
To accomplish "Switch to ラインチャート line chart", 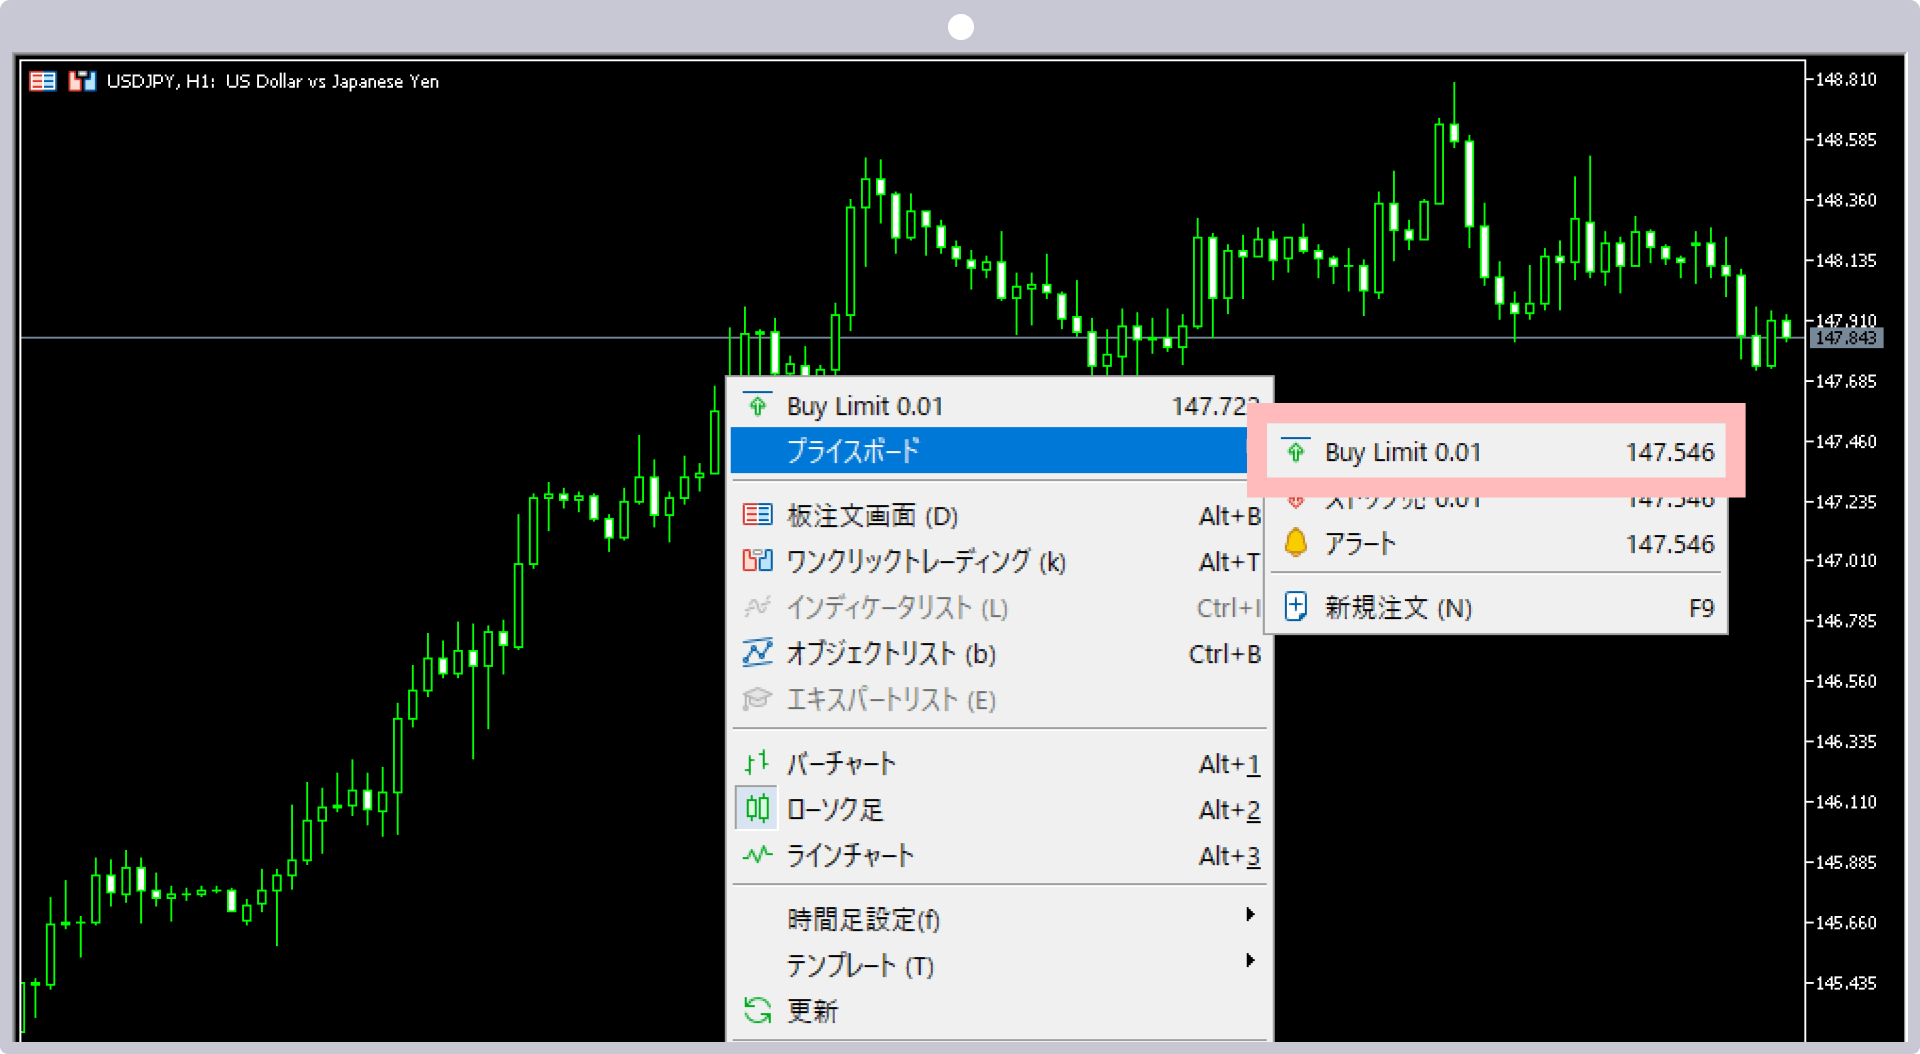I will pos(1001,855).
